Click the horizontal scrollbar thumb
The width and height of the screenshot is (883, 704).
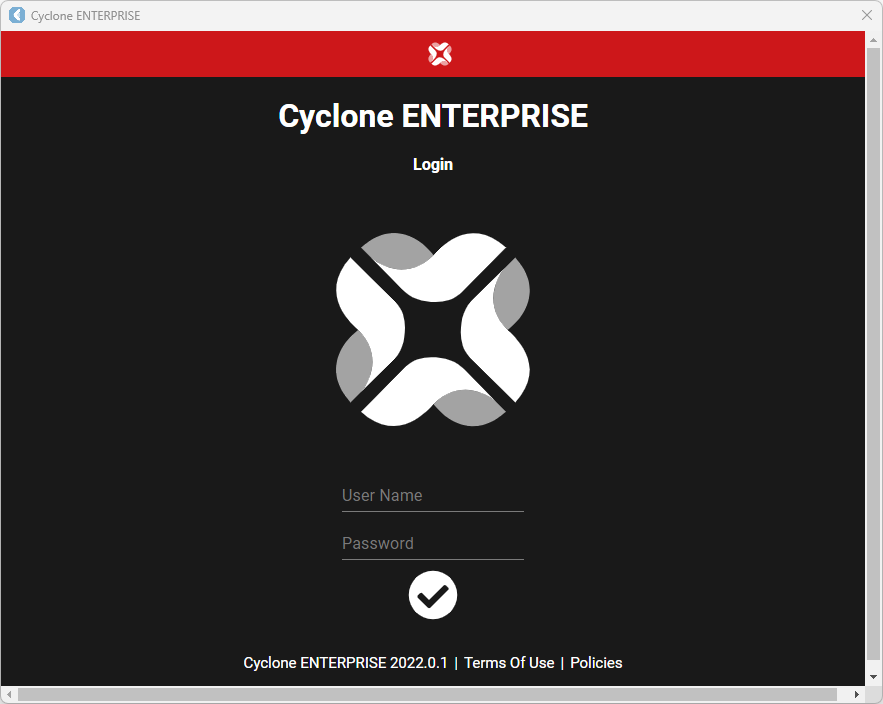point(427,694)
